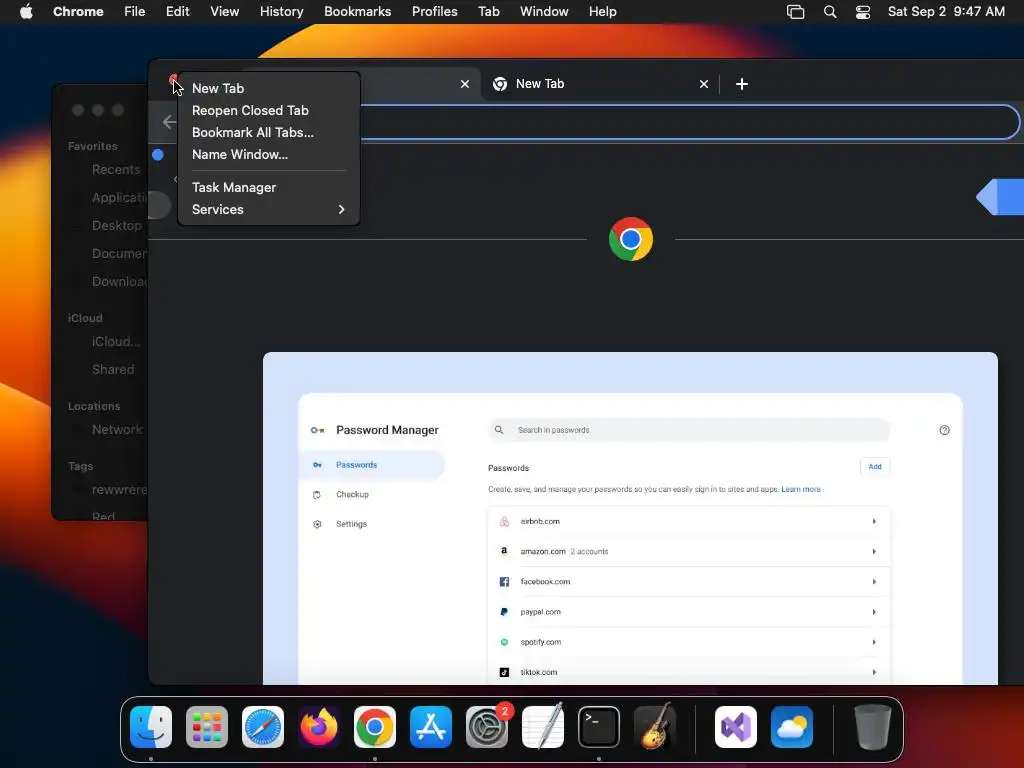Open the History menu
The image size is (1024, 768).
pyautogui.click(x=281, y=11)
